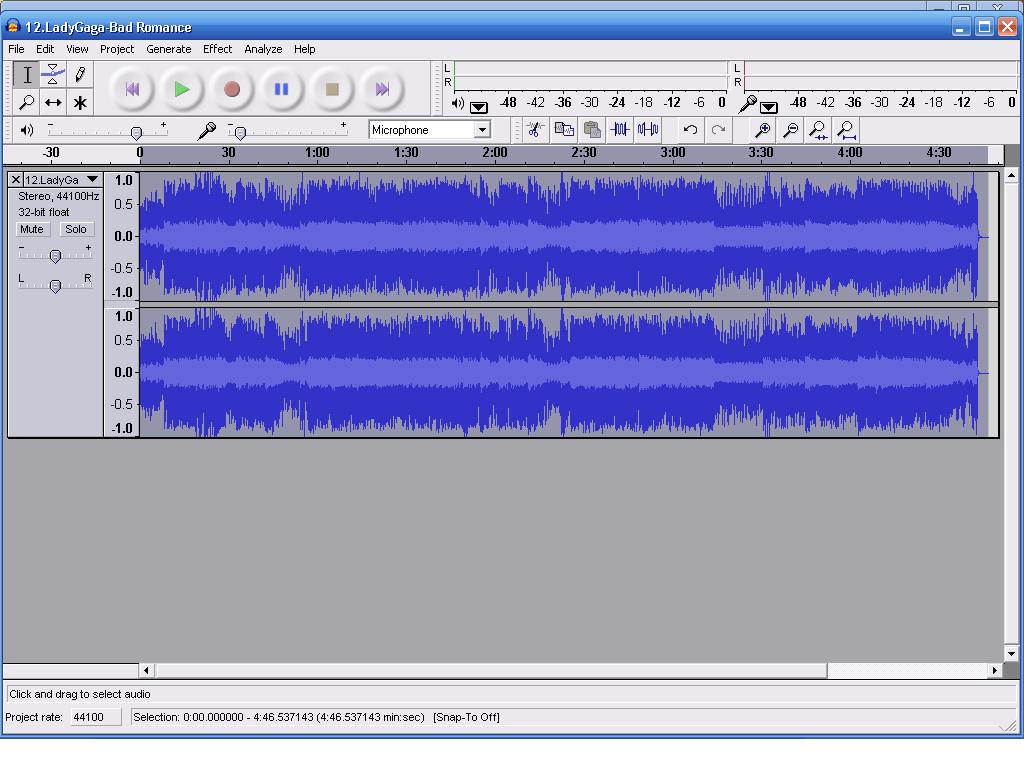Solo the 12.LadyGa track
Image resolution: width=1024 pixels, height=768 pixels.
click(x=76, y=229)
